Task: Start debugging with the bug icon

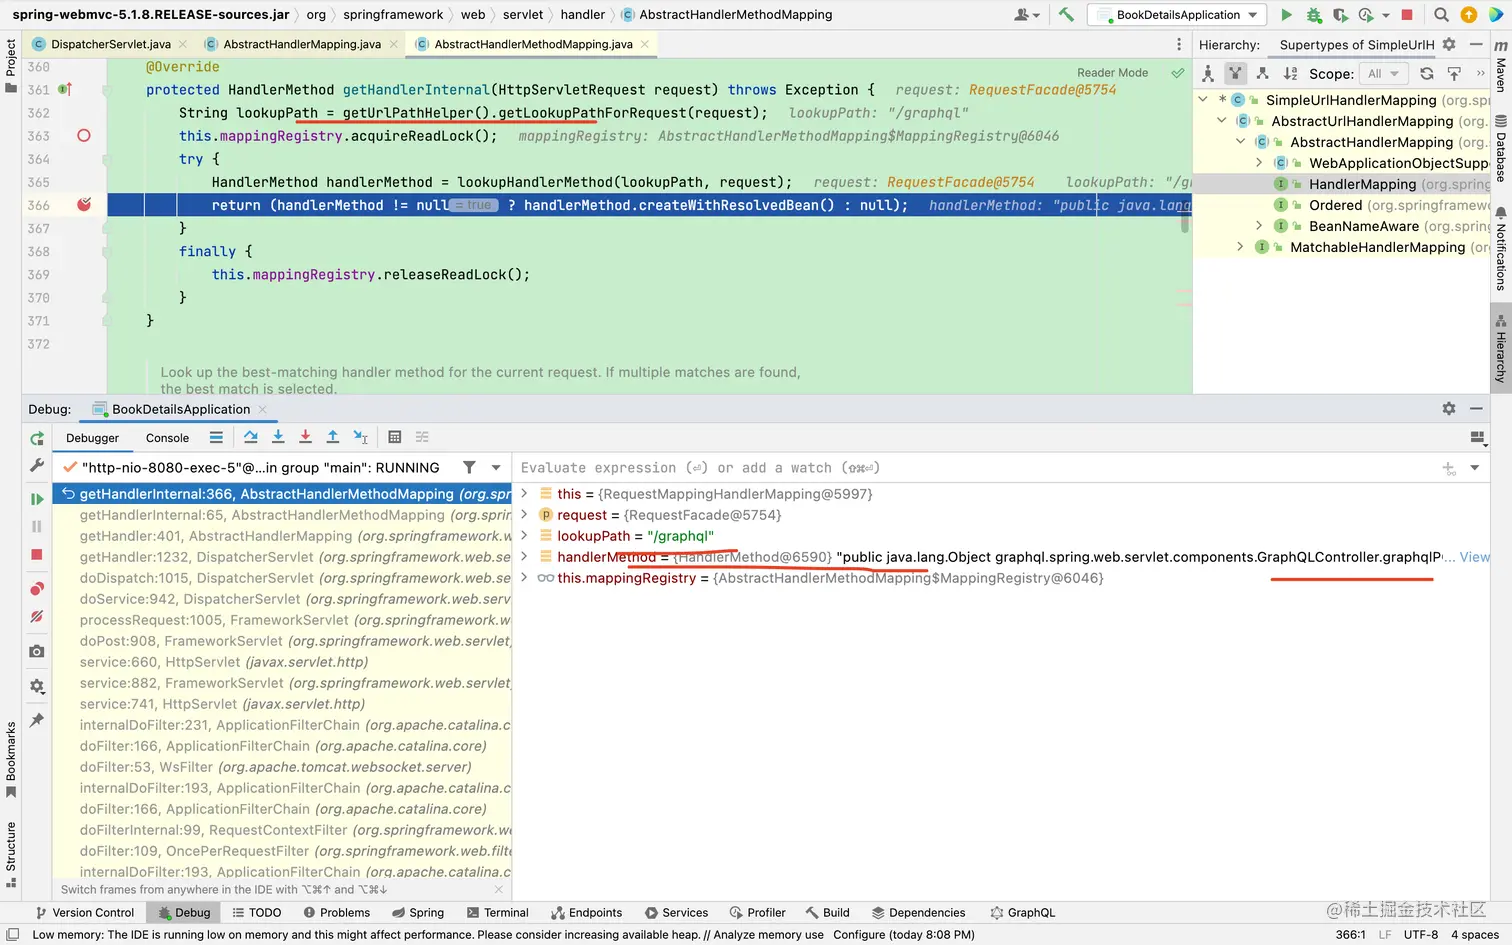Action: 1314,15
